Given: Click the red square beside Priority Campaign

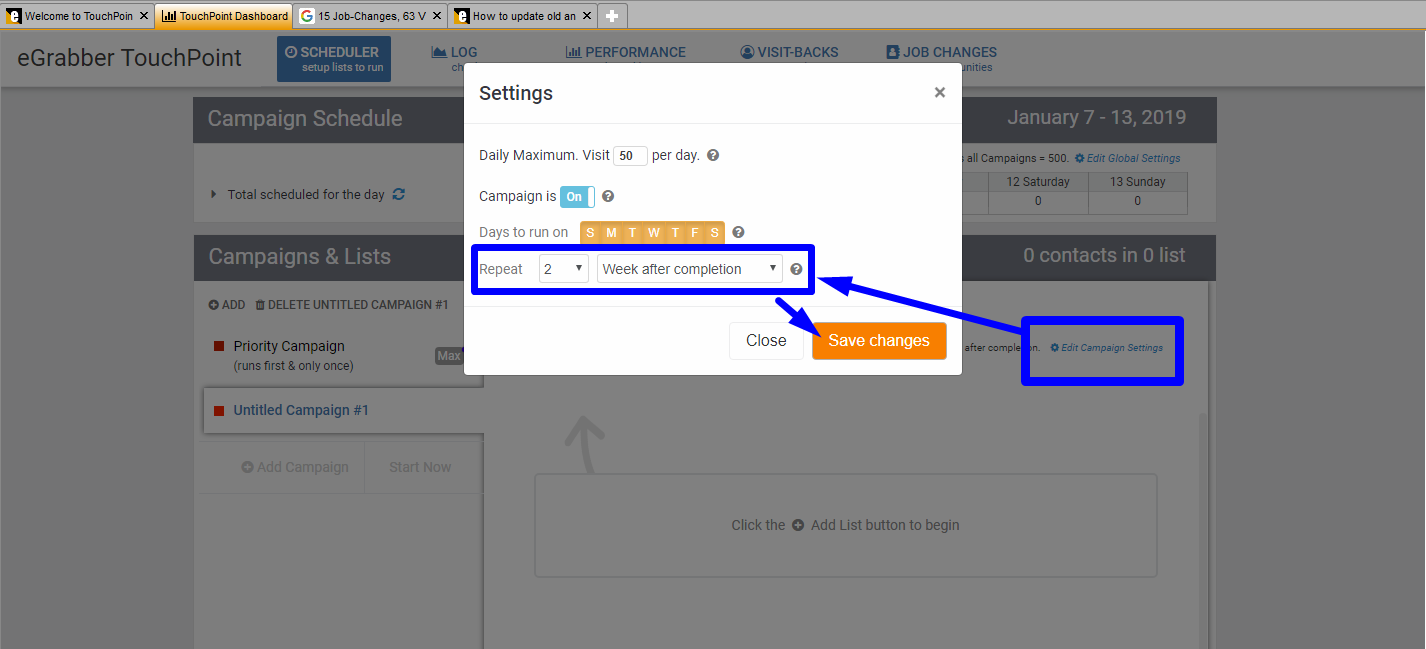Looking at the screenshot, I should (219, 346).
